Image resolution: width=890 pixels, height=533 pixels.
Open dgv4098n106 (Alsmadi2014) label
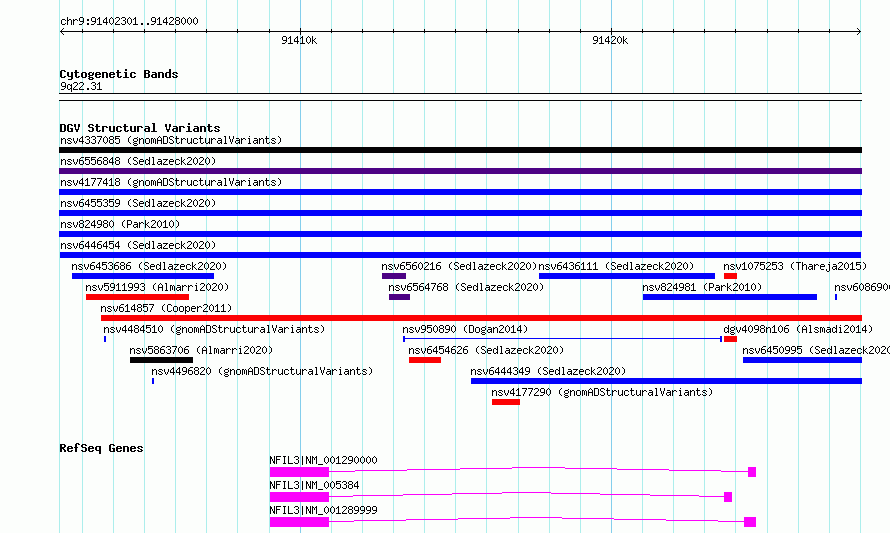click(798, 329)
